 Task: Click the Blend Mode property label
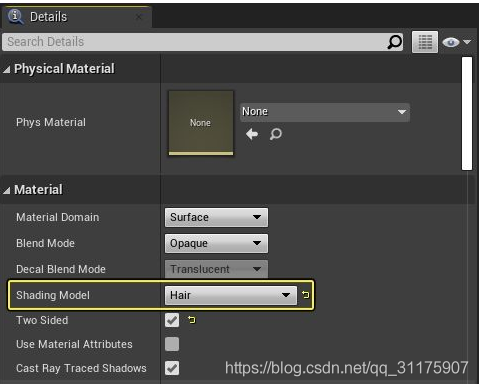click(45, 243)
